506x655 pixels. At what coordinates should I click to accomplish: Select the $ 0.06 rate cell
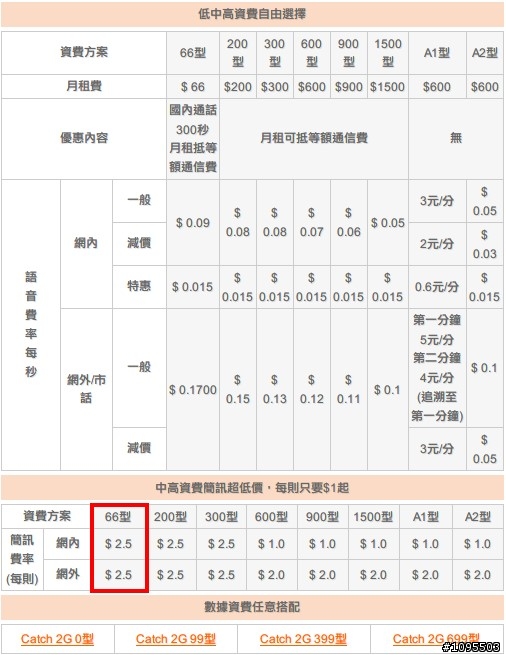[x=348, y=223]
